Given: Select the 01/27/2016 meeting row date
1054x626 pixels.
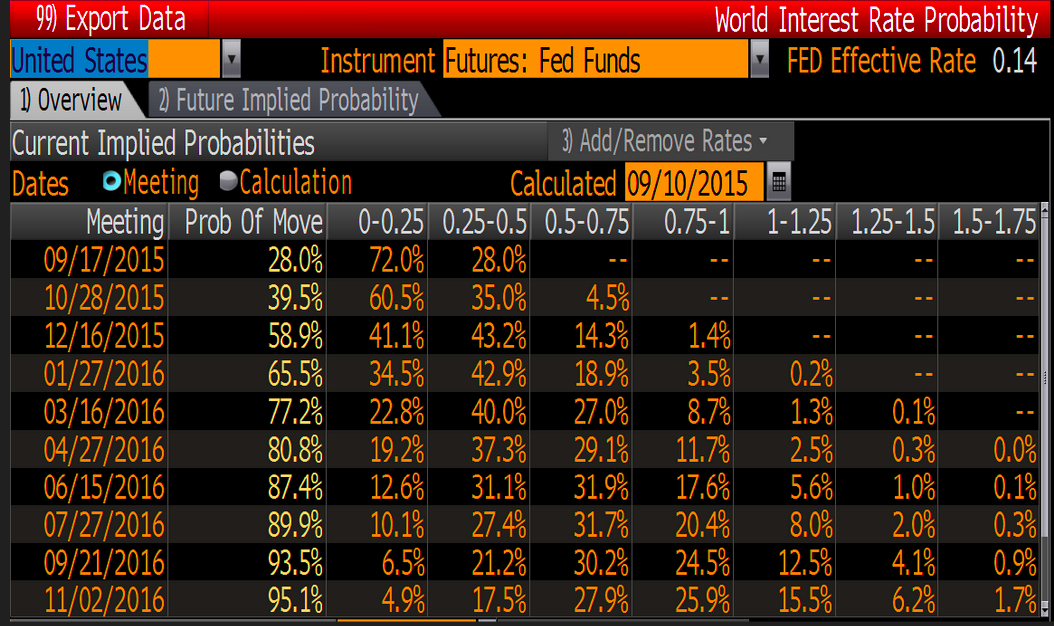Looking at the screenshot, I should [104, 373].
